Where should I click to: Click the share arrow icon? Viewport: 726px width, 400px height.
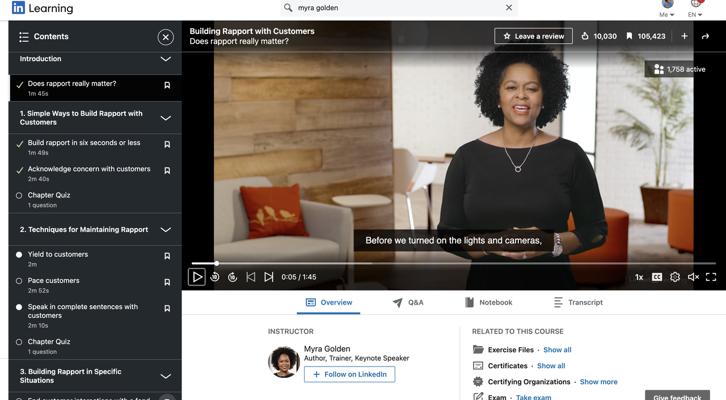click(705, 36)
